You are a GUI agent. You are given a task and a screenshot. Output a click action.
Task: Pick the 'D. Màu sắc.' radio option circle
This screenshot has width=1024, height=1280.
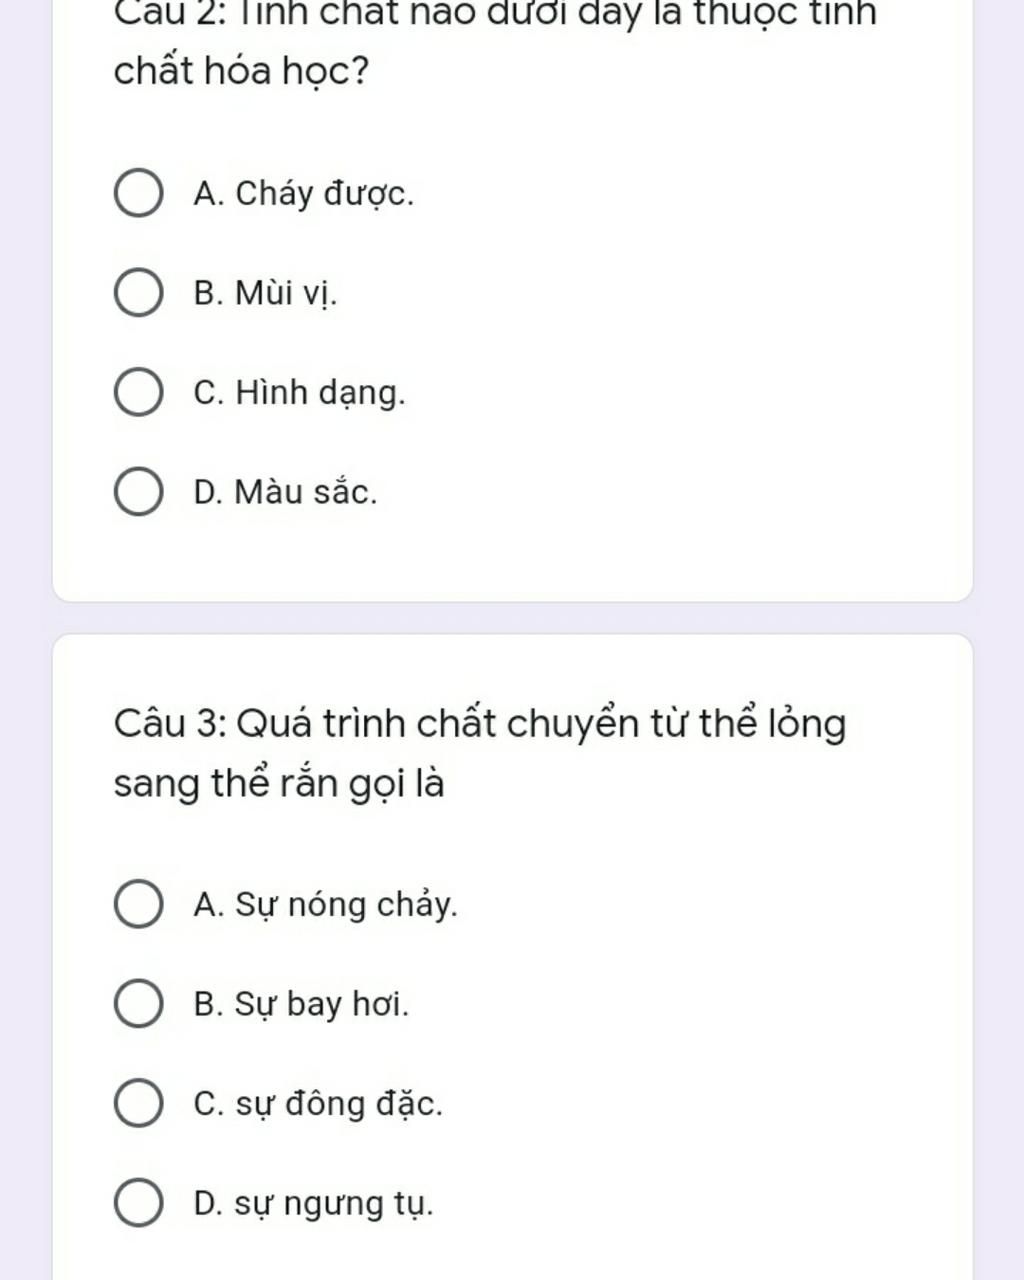138,492
